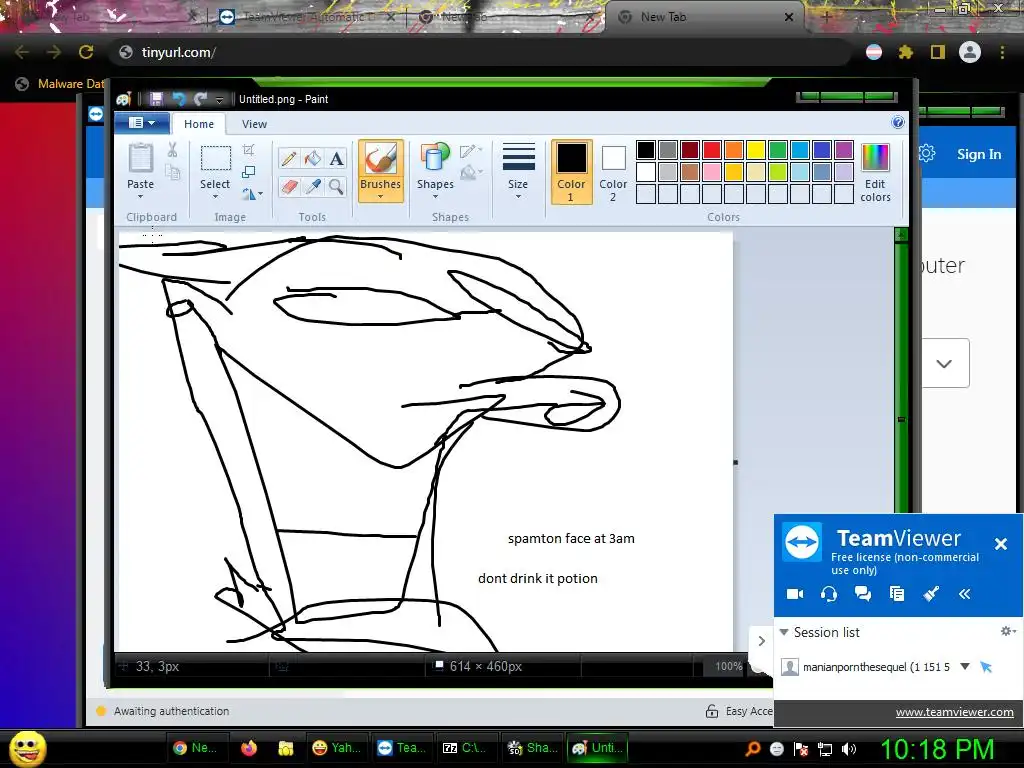
Task: Toggle Color 2 selection
Action: tap(613, 172)
